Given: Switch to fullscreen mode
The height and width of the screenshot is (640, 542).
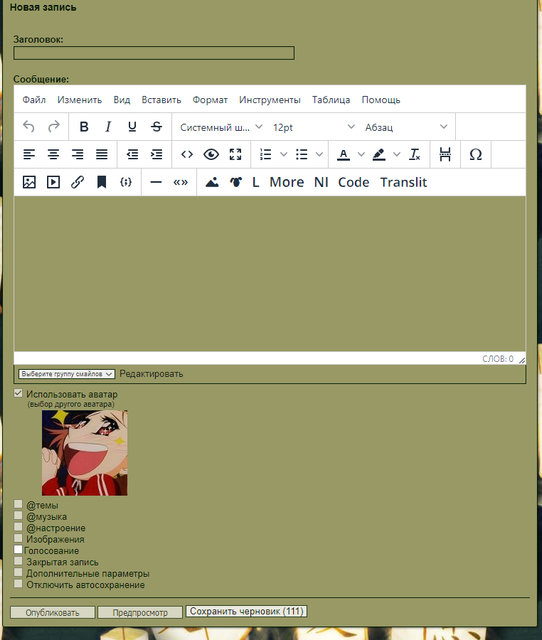Looking at the screenshot, I should (x=235, y=154).
